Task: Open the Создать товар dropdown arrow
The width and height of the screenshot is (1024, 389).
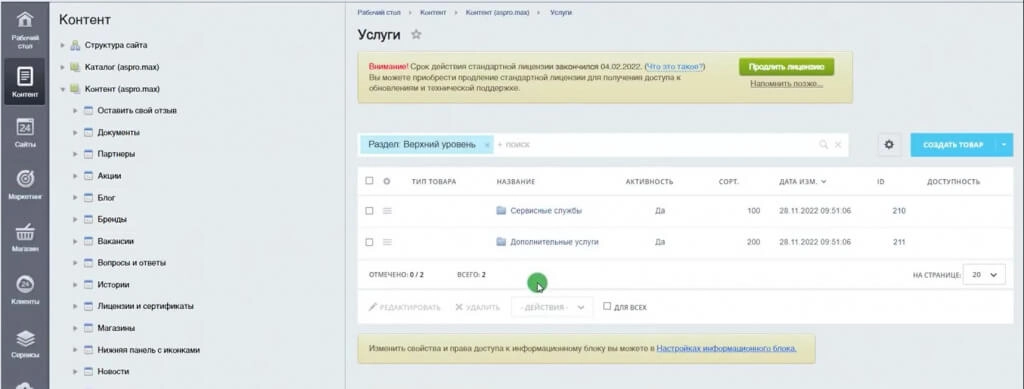Action: 1004,145
